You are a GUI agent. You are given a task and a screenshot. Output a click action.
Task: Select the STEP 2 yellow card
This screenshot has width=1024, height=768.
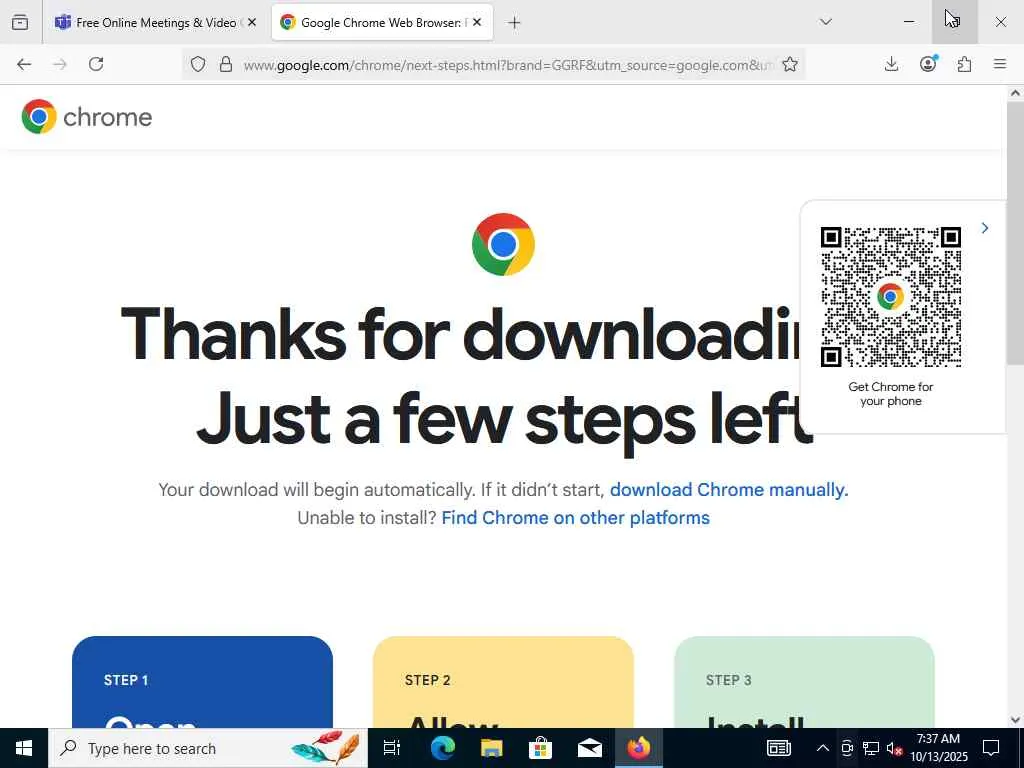point(504,682)
